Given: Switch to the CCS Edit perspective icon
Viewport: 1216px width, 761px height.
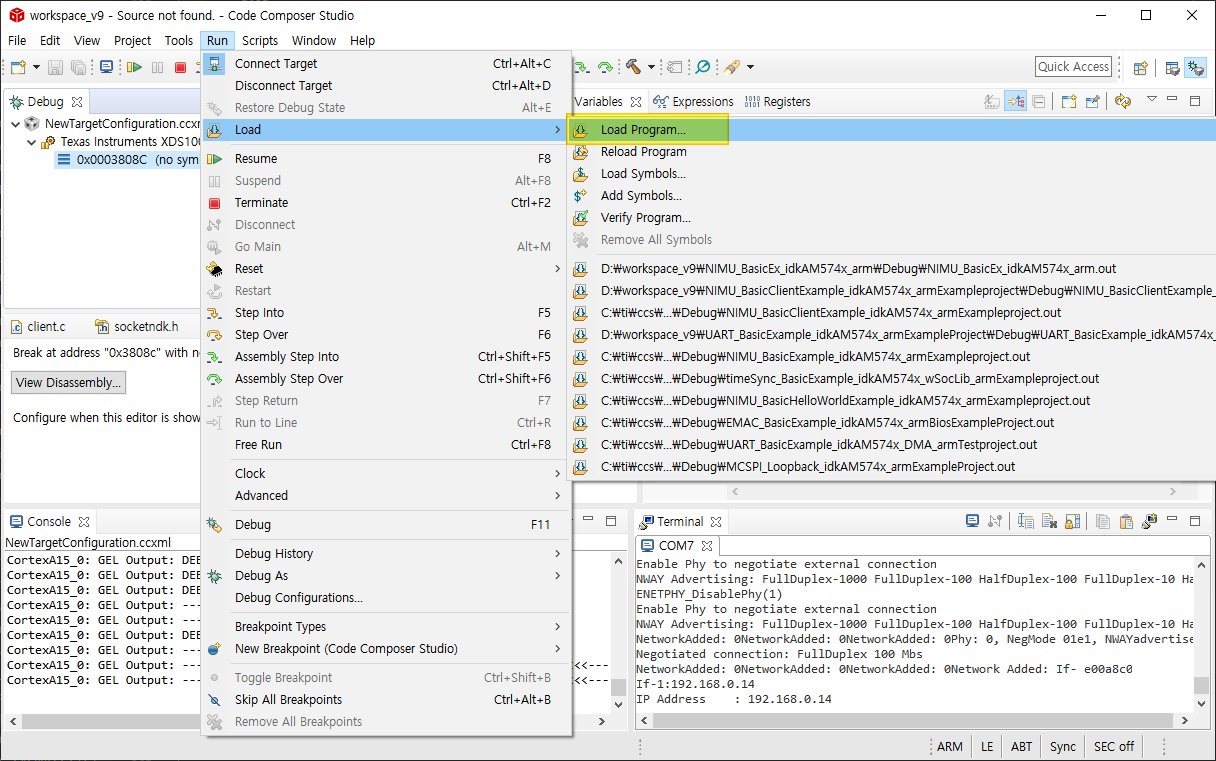Looking at the screenshot, I should point(1173,68).
